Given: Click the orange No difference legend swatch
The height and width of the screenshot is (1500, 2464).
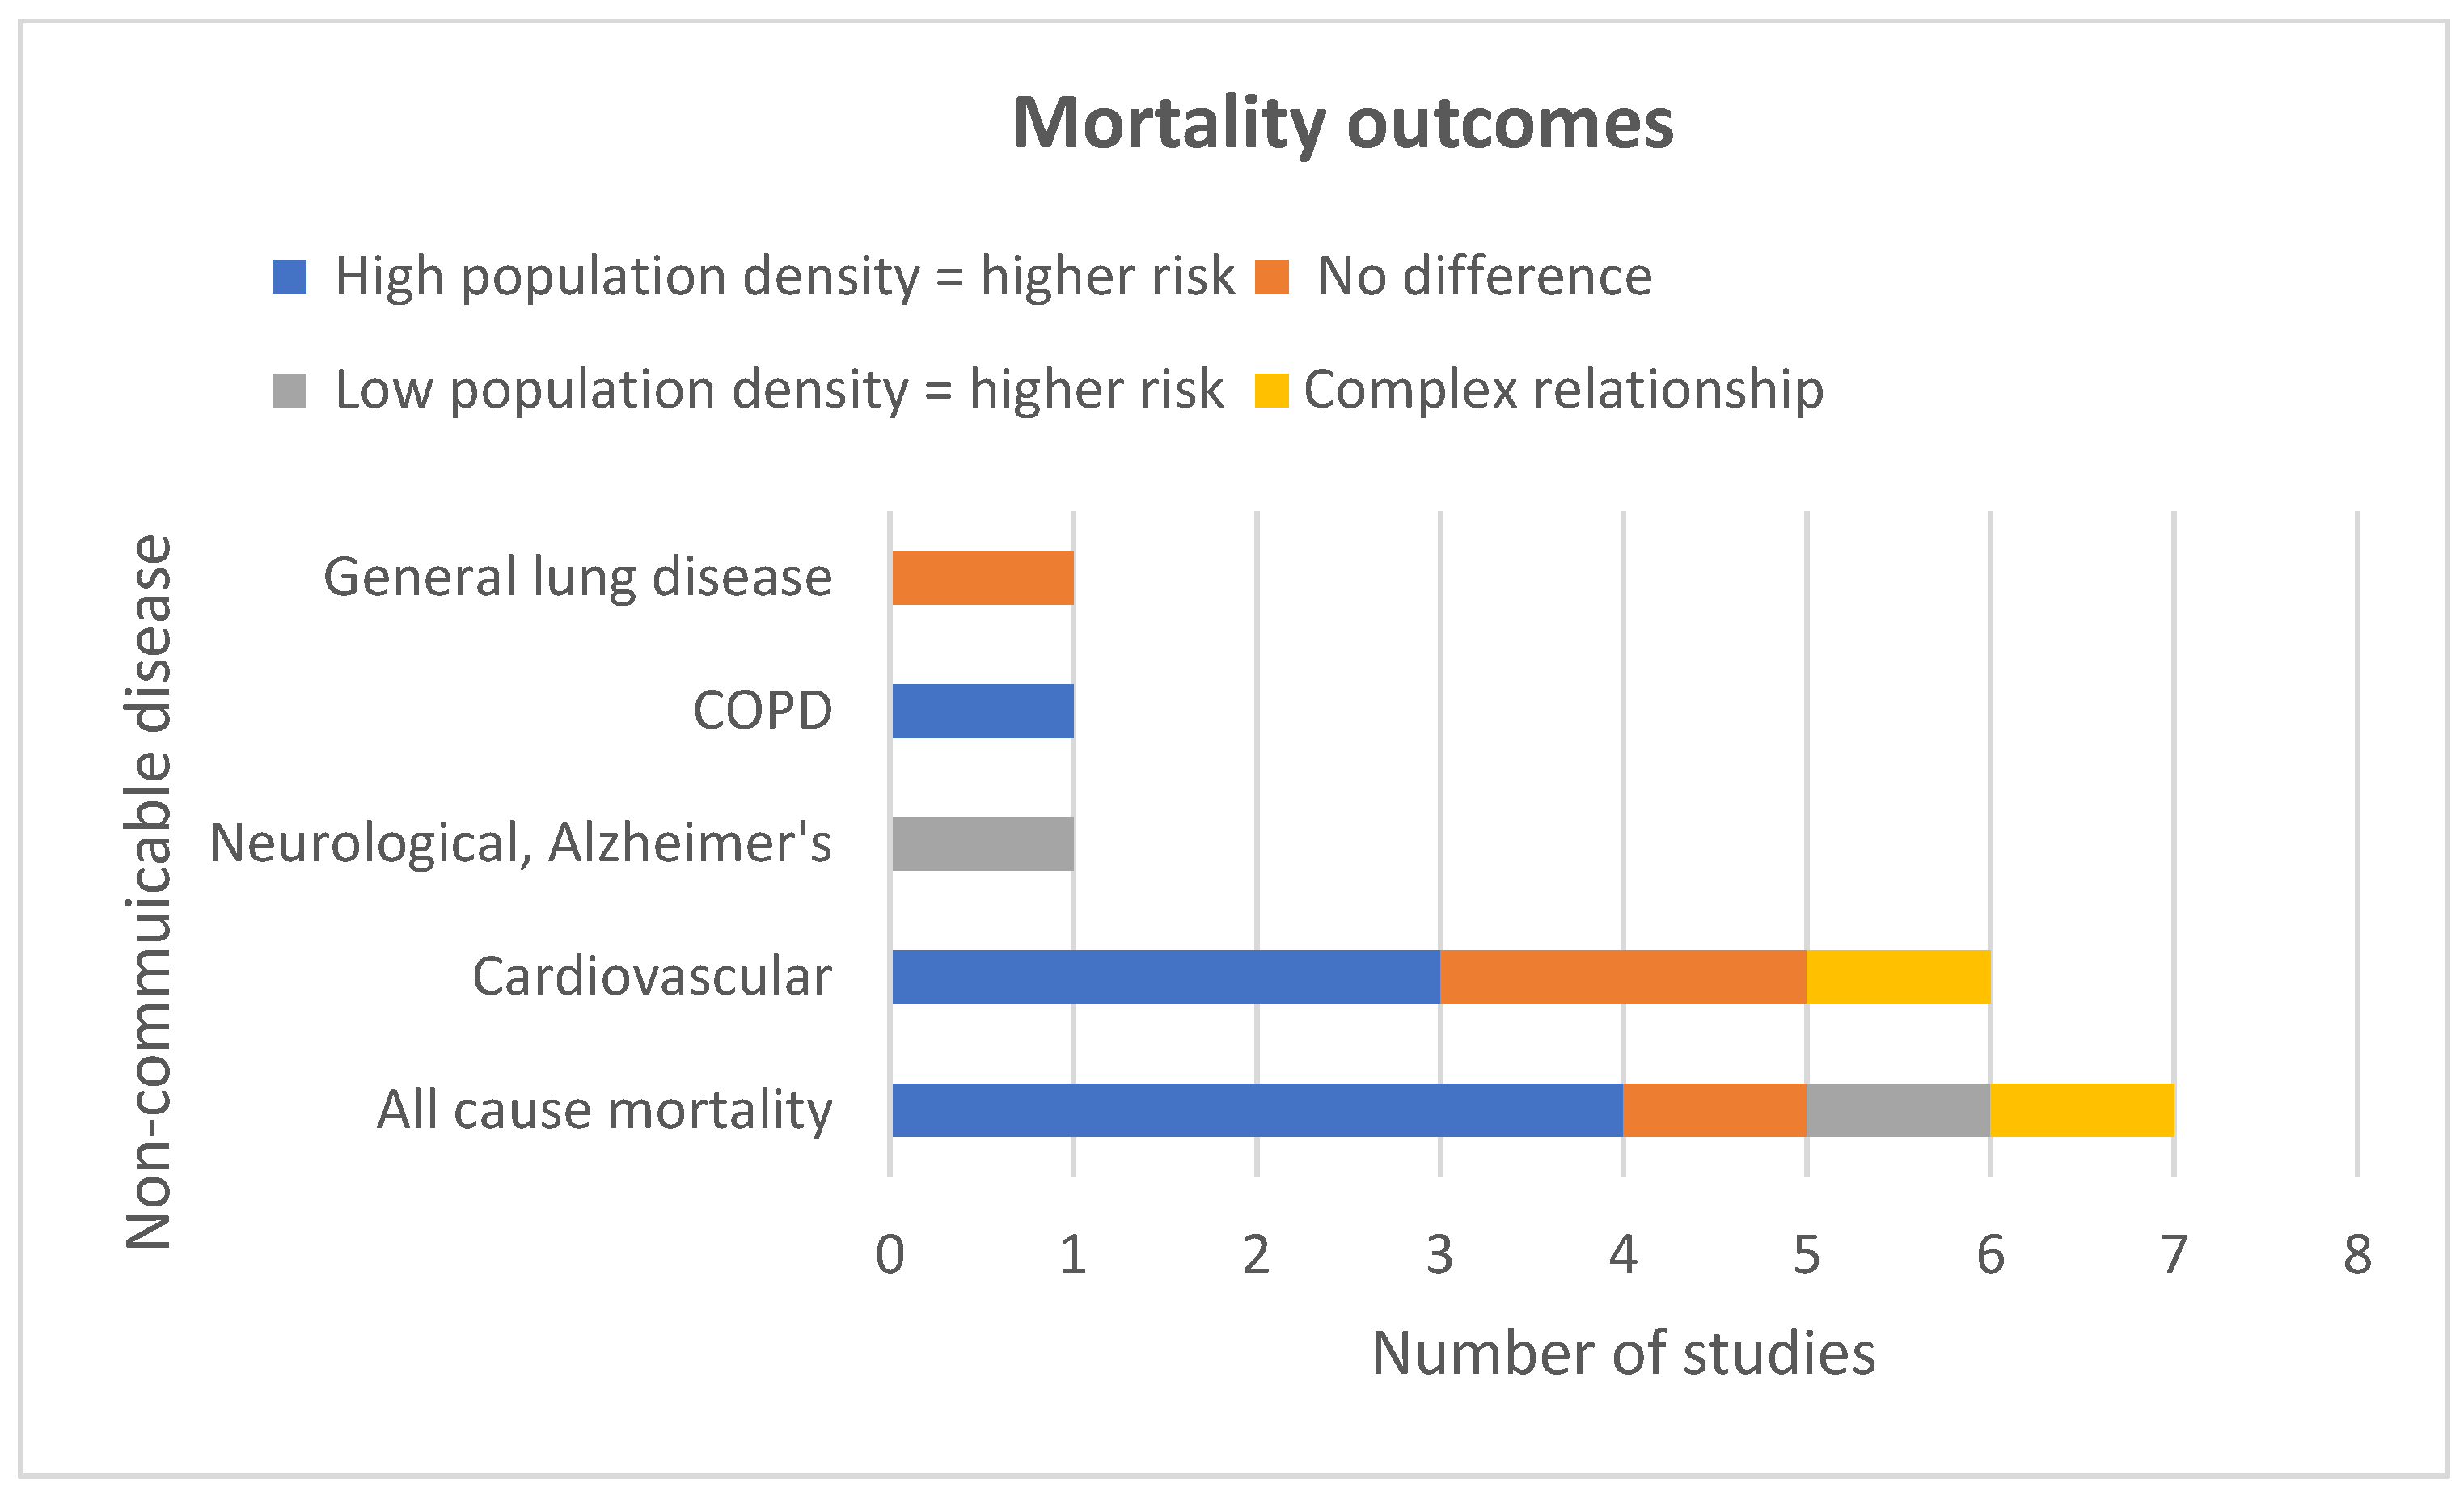Looking at the screenshot, I should tap(1272, 276).
